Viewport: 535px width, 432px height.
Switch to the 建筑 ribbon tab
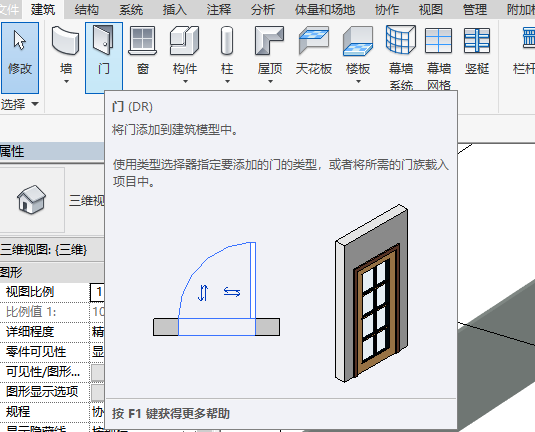pyautogui.click(x=43, y=9)
